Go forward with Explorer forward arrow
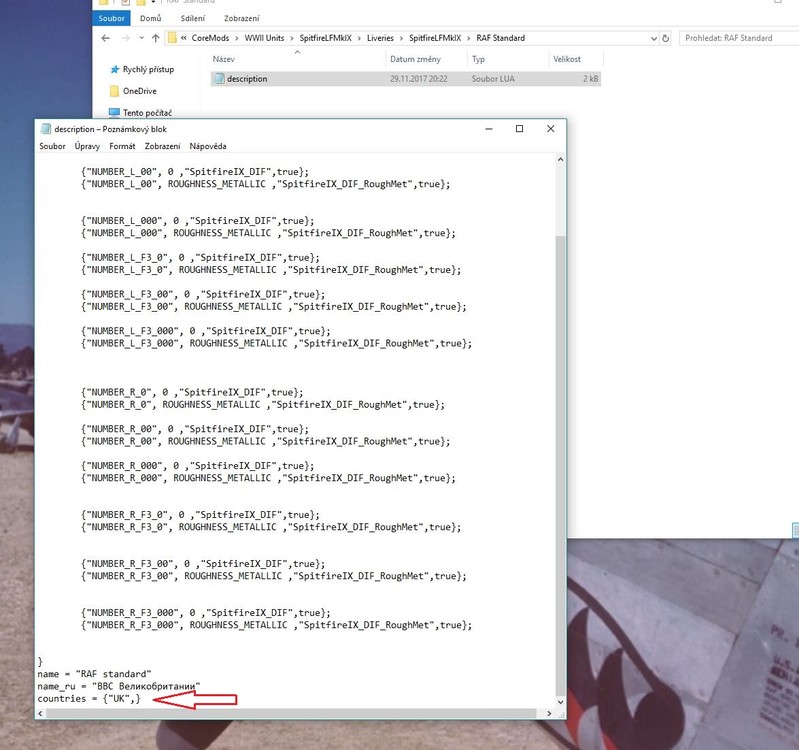Screen dimensions: 799x750 [x=125, y=38]
